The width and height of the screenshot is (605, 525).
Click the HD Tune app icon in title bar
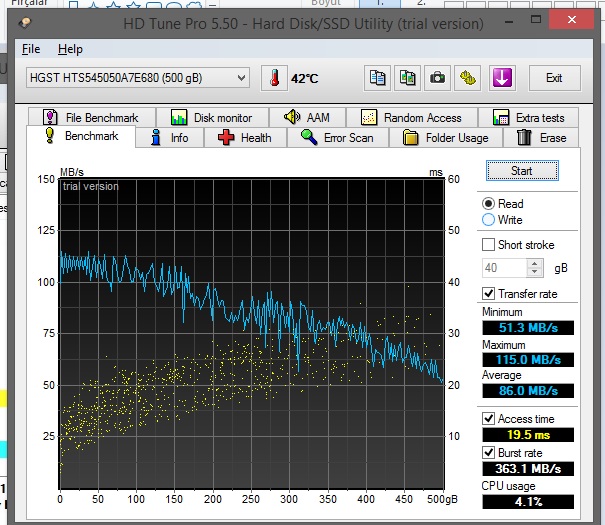coord(25,22)
